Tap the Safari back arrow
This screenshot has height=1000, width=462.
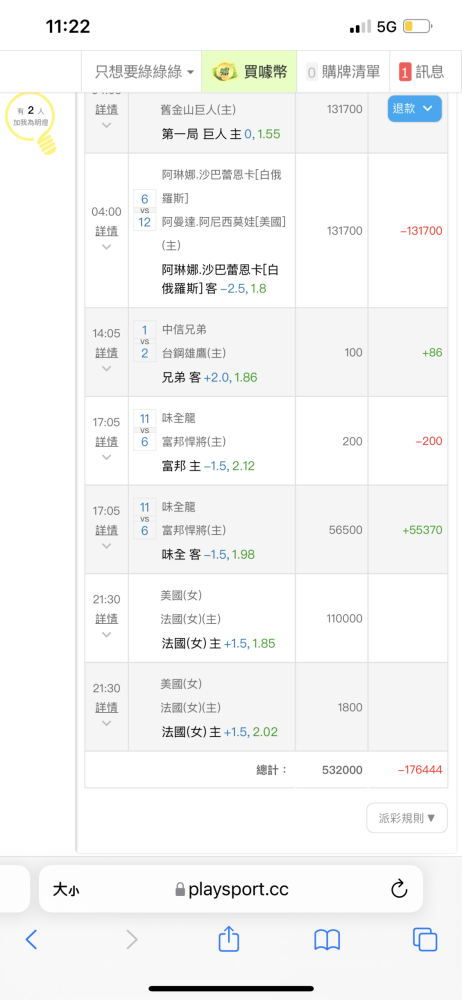pos(31,939)
